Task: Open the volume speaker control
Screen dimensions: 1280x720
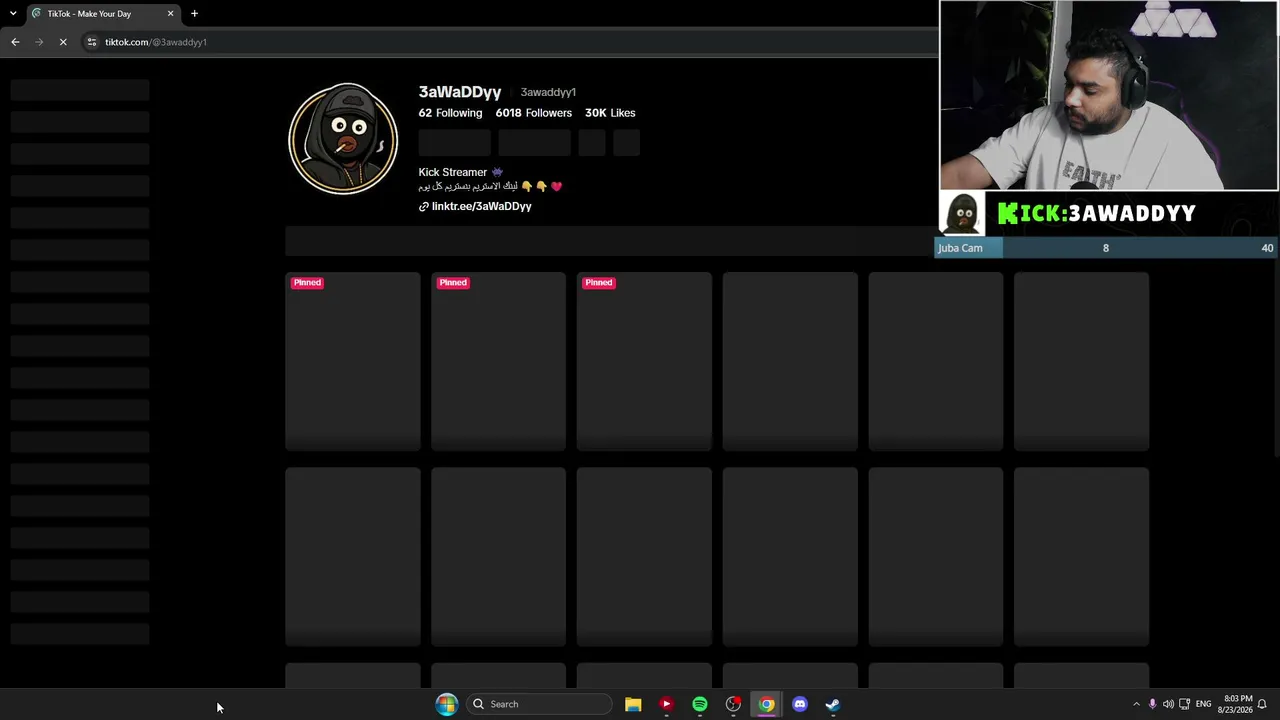Action: (1168, 704)
